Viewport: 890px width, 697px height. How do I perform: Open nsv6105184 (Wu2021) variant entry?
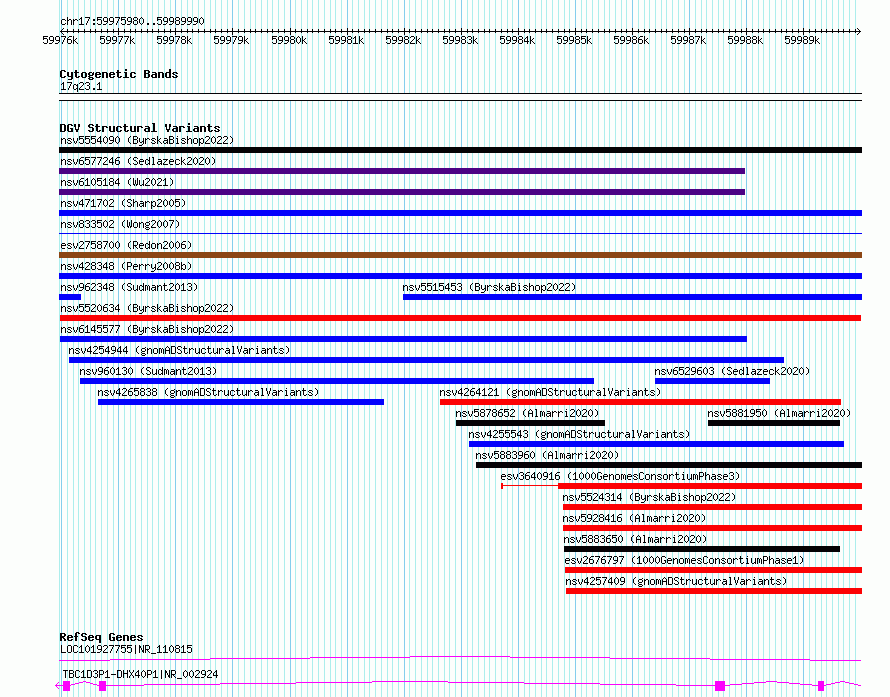(x=117, y=182)
